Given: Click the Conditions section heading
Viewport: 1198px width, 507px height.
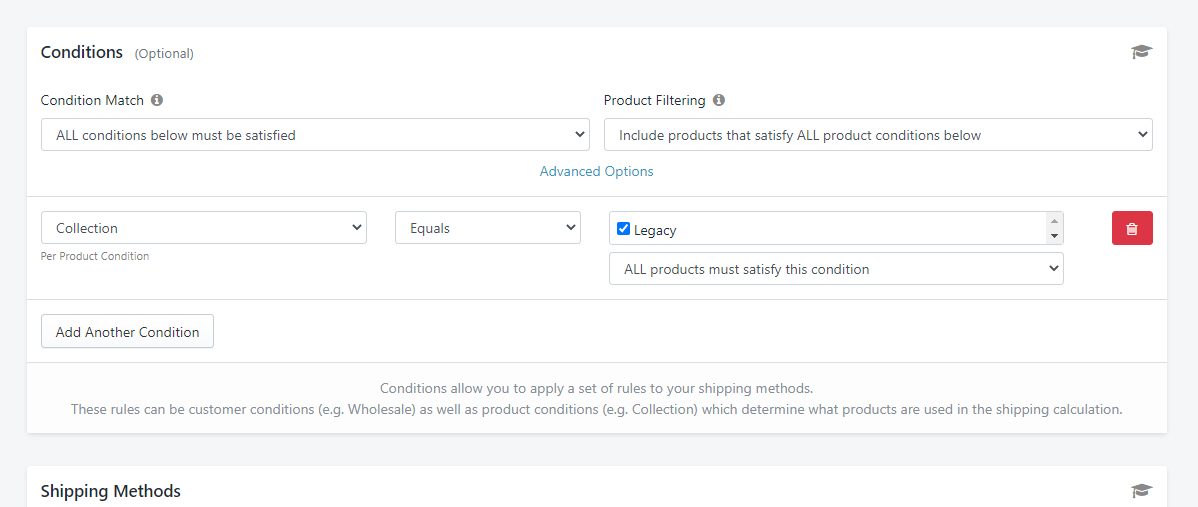Looking at the screenshot, I should [82, 52].
